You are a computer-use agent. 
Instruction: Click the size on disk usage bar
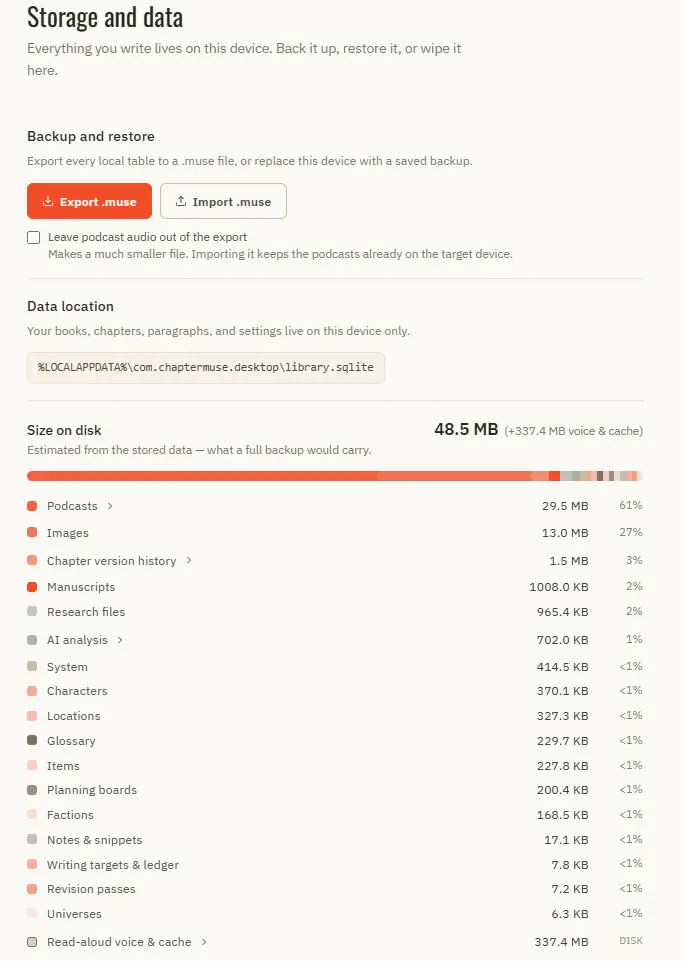(x=335, y=476)
